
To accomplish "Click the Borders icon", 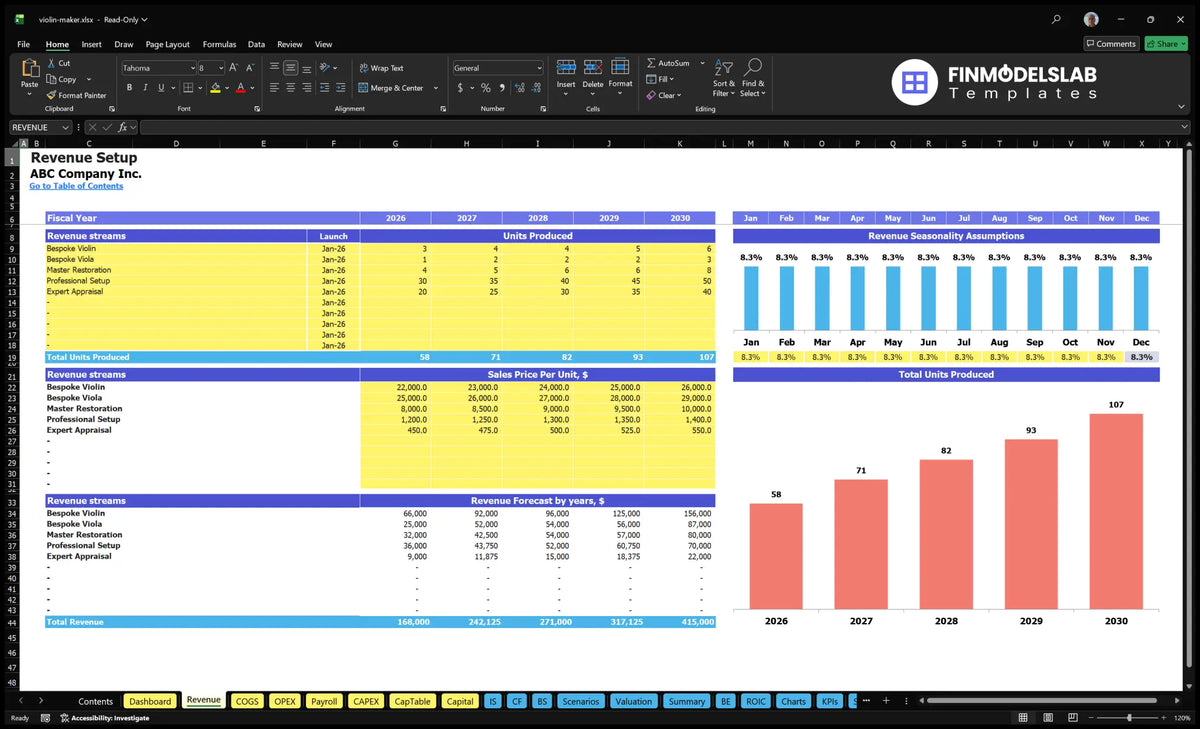I will coord(189,88).
